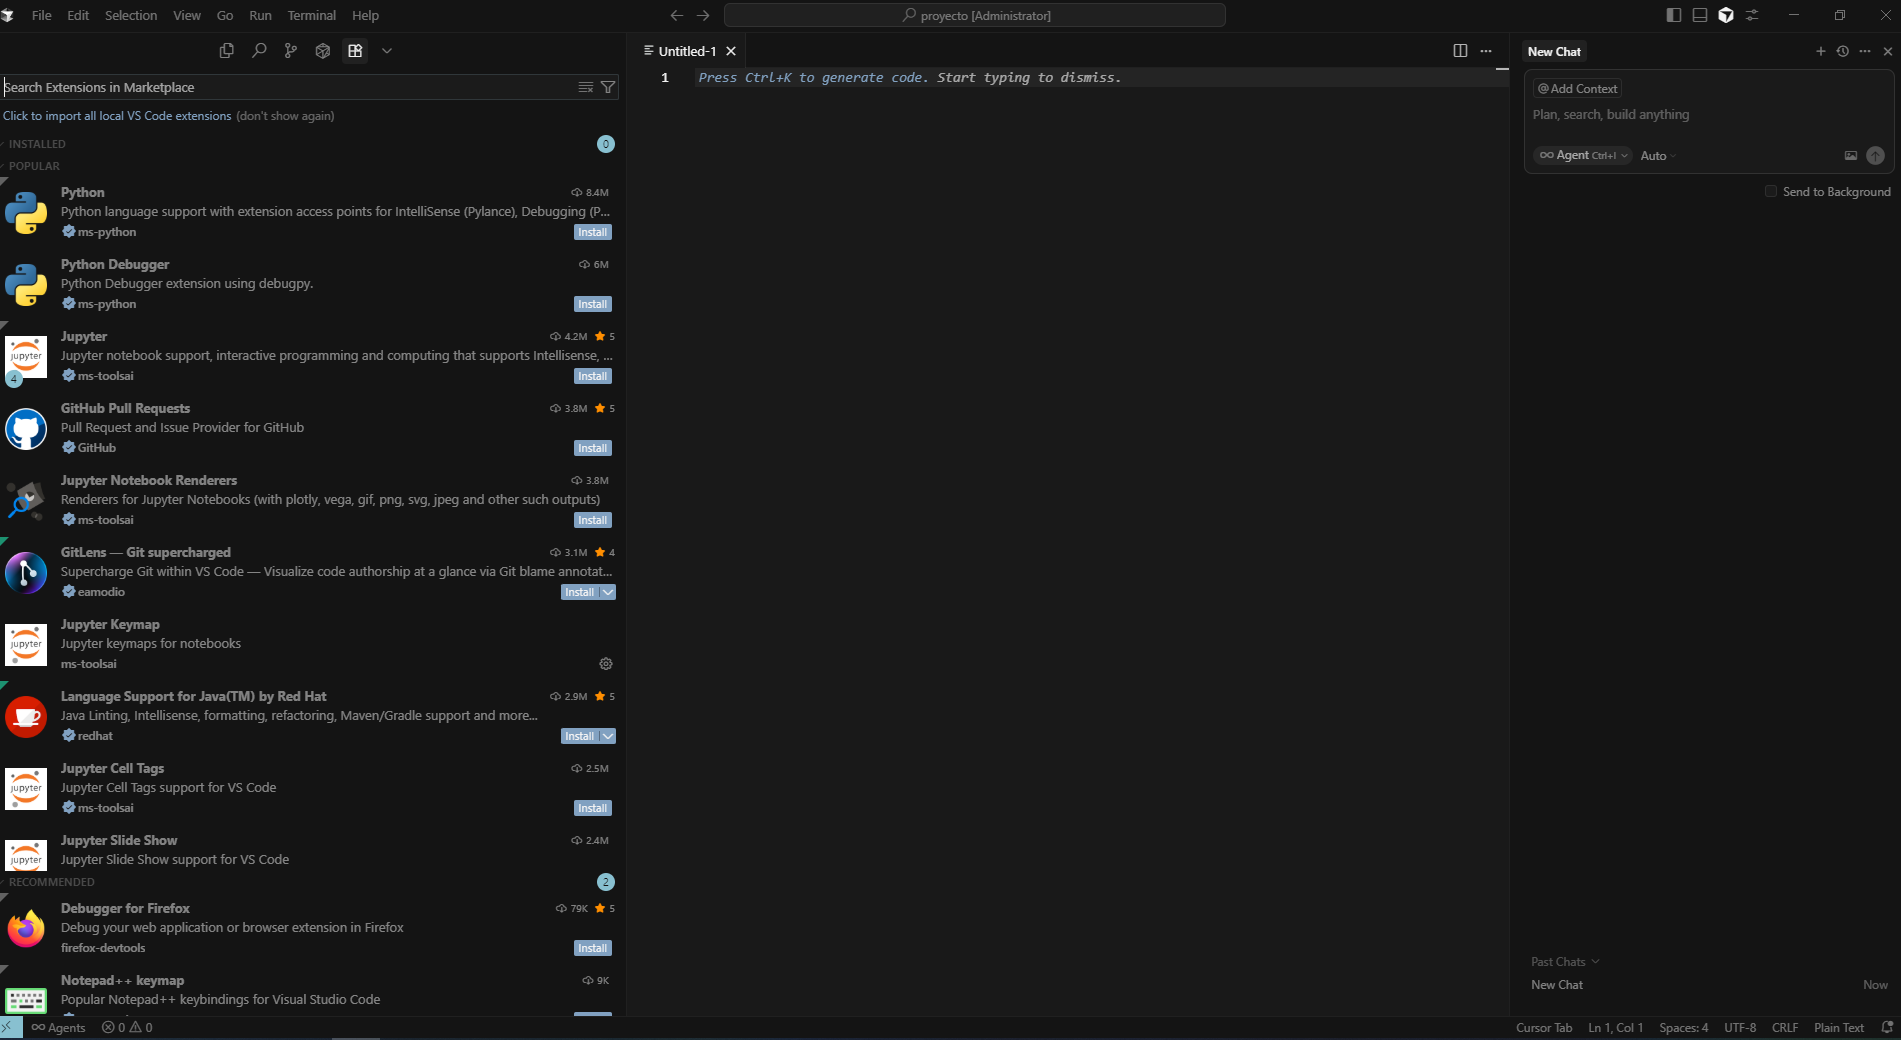Install Debugger for Firefox extension

click(593, 948)
